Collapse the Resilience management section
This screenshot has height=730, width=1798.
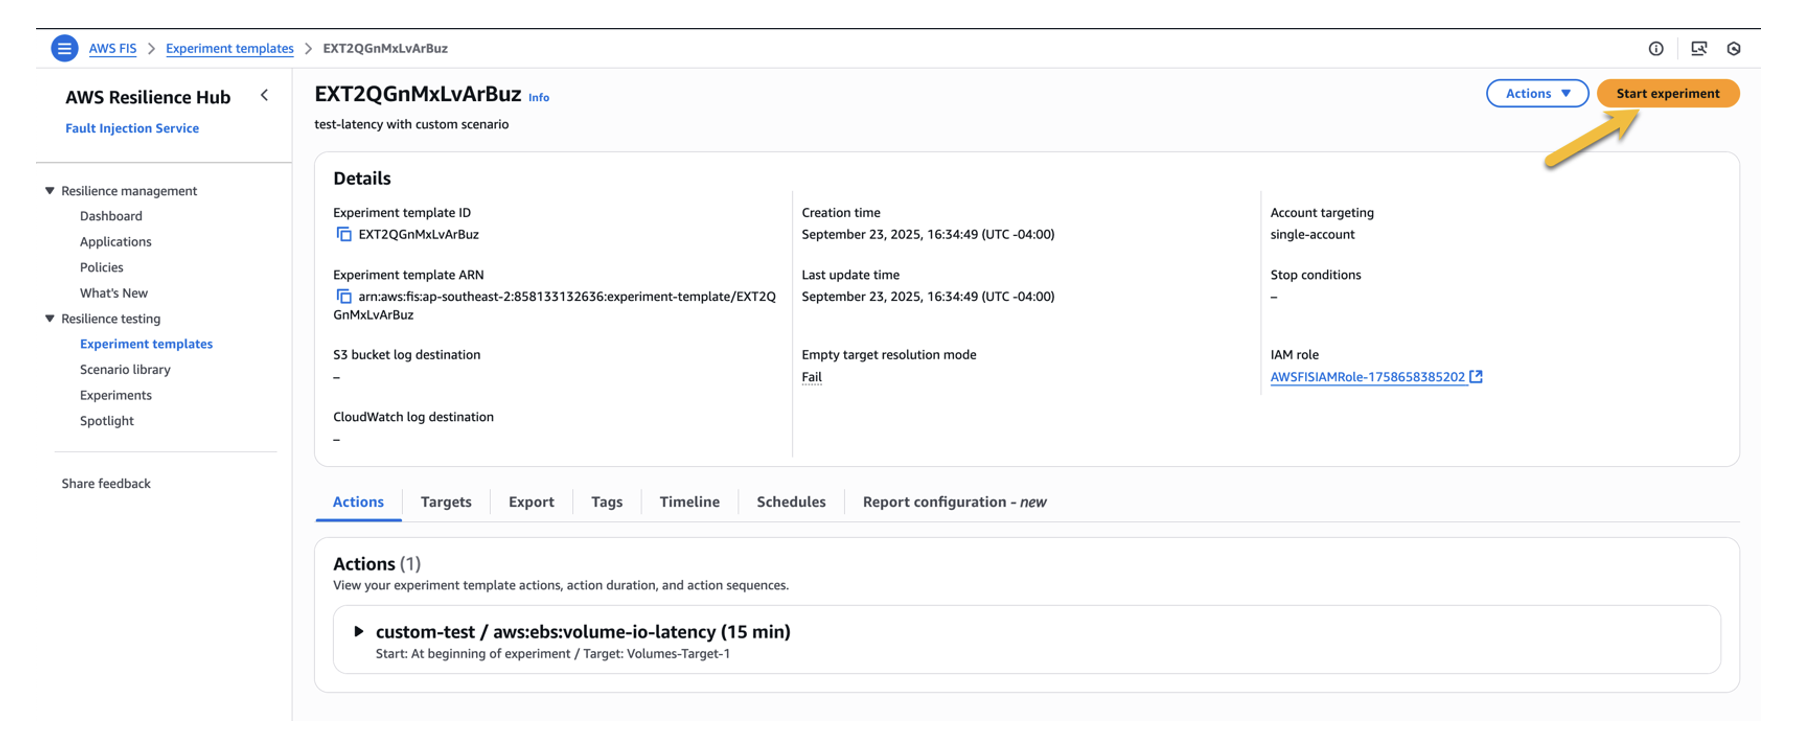point(50,191)
